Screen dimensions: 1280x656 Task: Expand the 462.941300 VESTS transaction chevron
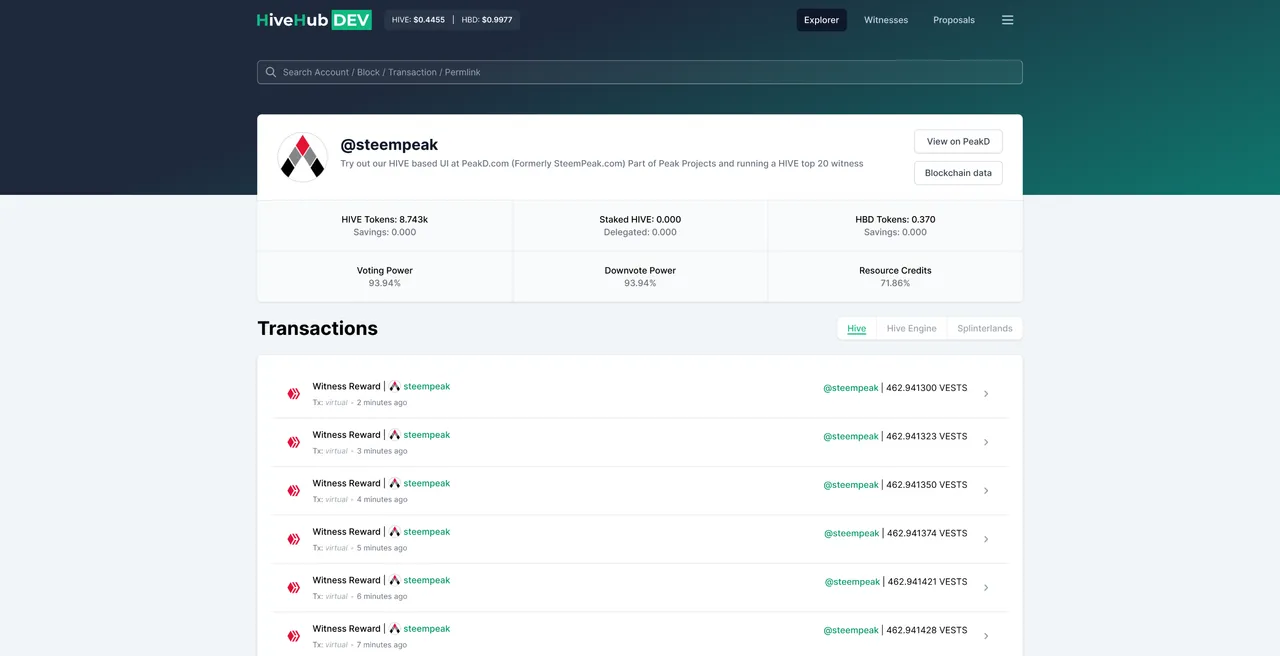click(986, 394)
